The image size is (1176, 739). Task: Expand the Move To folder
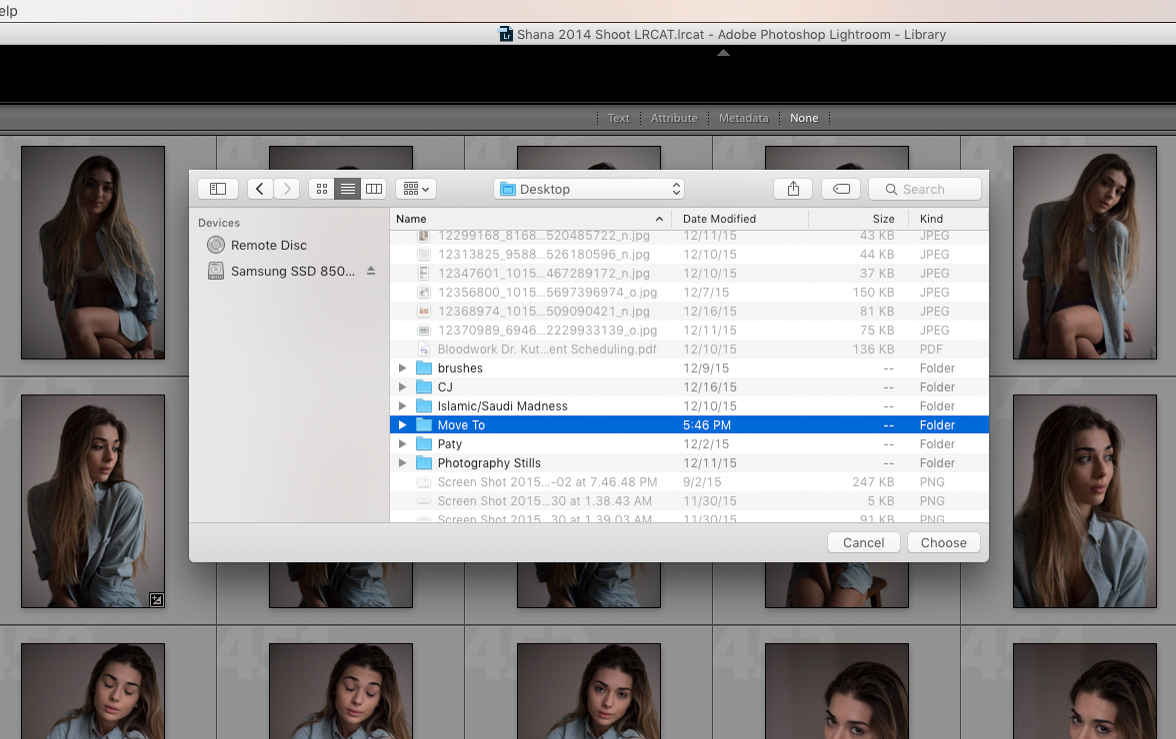click(x=403, y=424)
